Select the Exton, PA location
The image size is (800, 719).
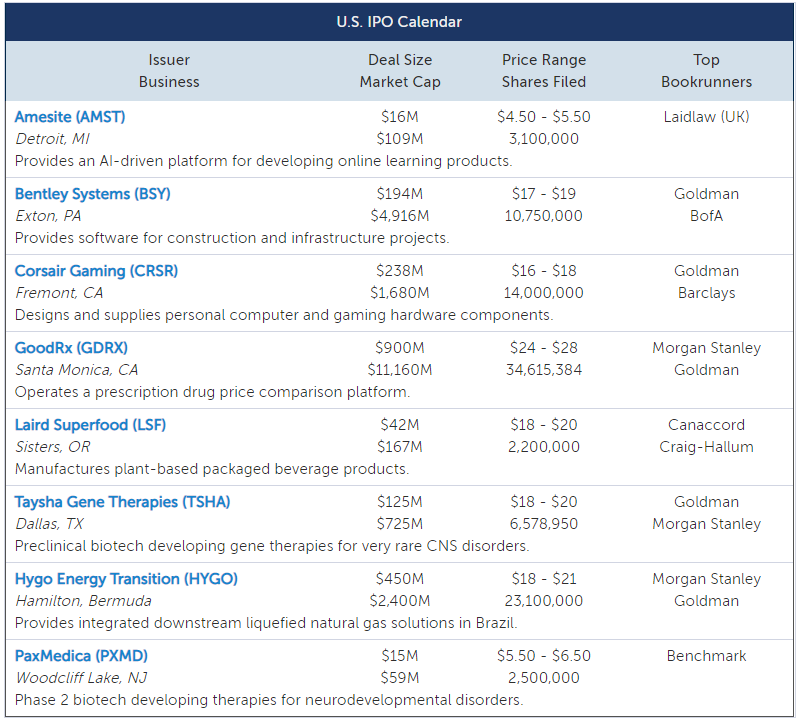tap(48, 216)
